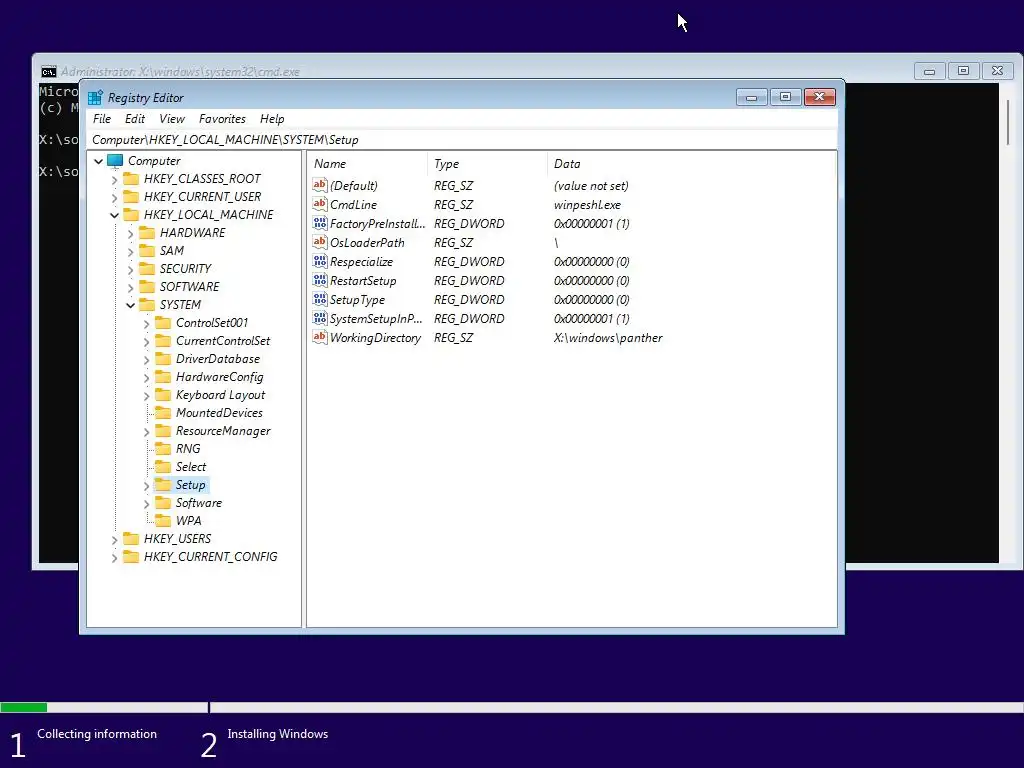Collapse the SYSTEM node
The width and height of the screenshot is (1024, 768).
point(131,305)
